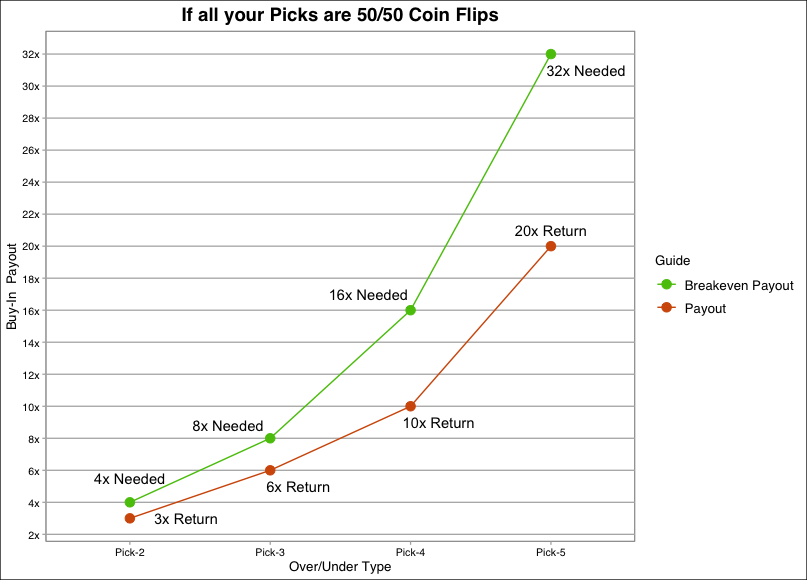The image size is (807, 580).
Task: Select the orange Pick-2 point at 3x
Action: [130, 518]
